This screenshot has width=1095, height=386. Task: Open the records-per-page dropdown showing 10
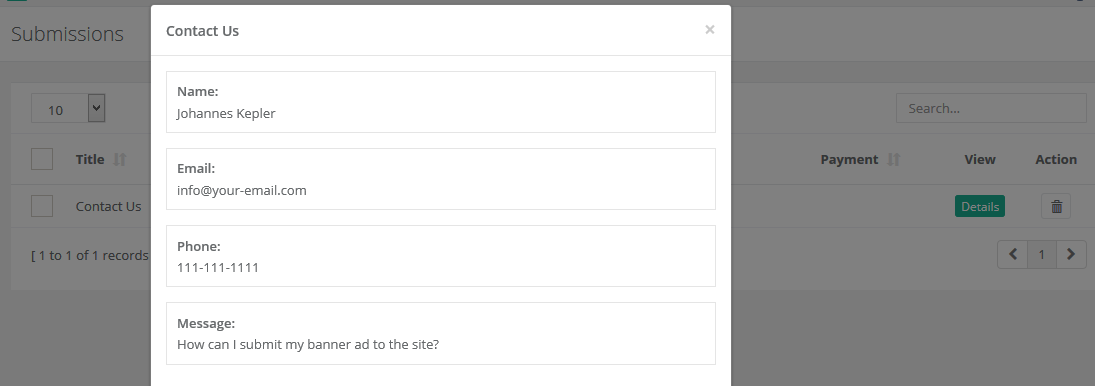click(68, 108)
